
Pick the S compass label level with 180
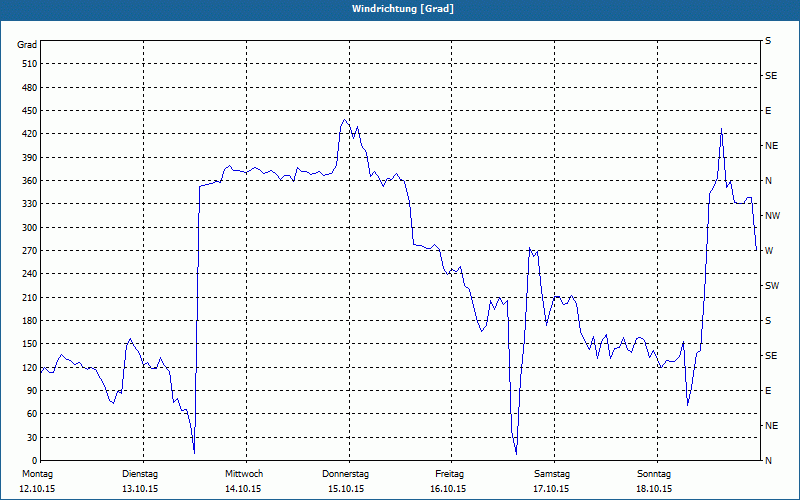(x=768, y=321)
